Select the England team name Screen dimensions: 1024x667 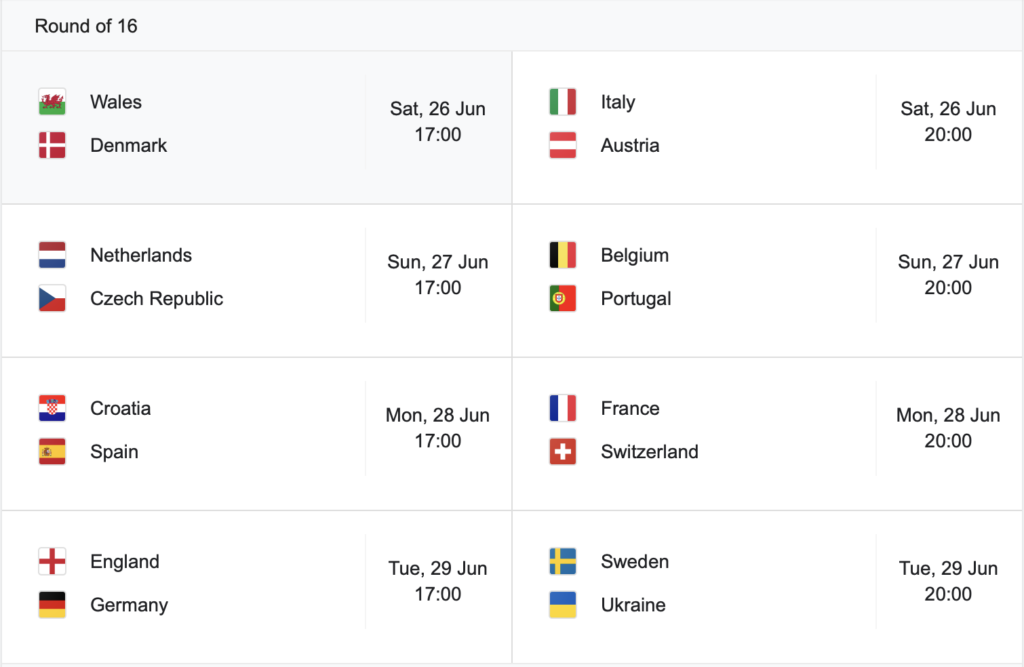pyautogui.click(x=125, y=562)
